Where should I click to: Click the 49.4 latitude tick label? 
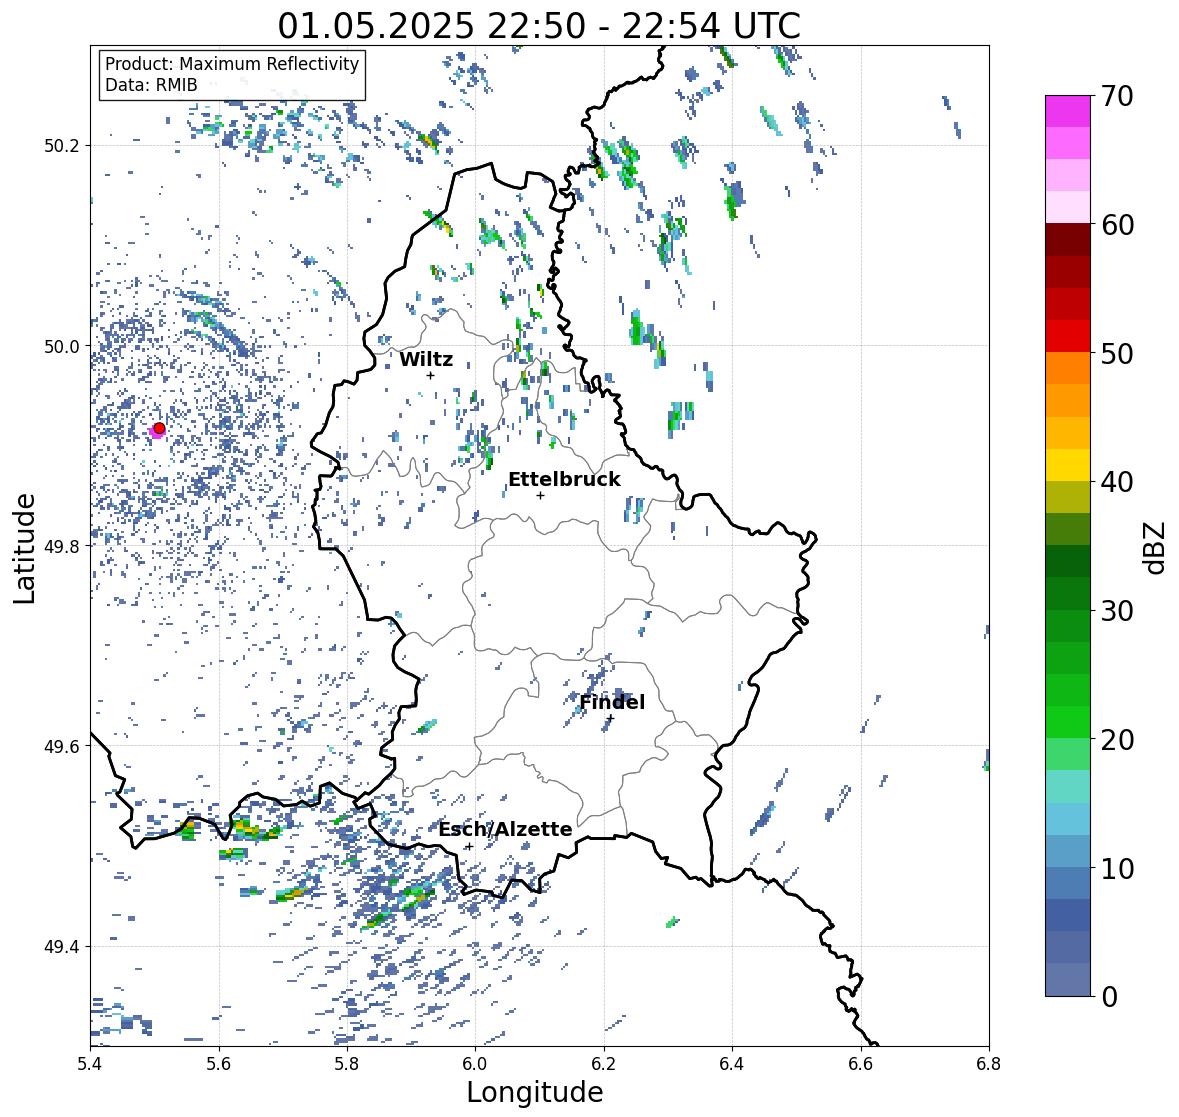point(62,946)
